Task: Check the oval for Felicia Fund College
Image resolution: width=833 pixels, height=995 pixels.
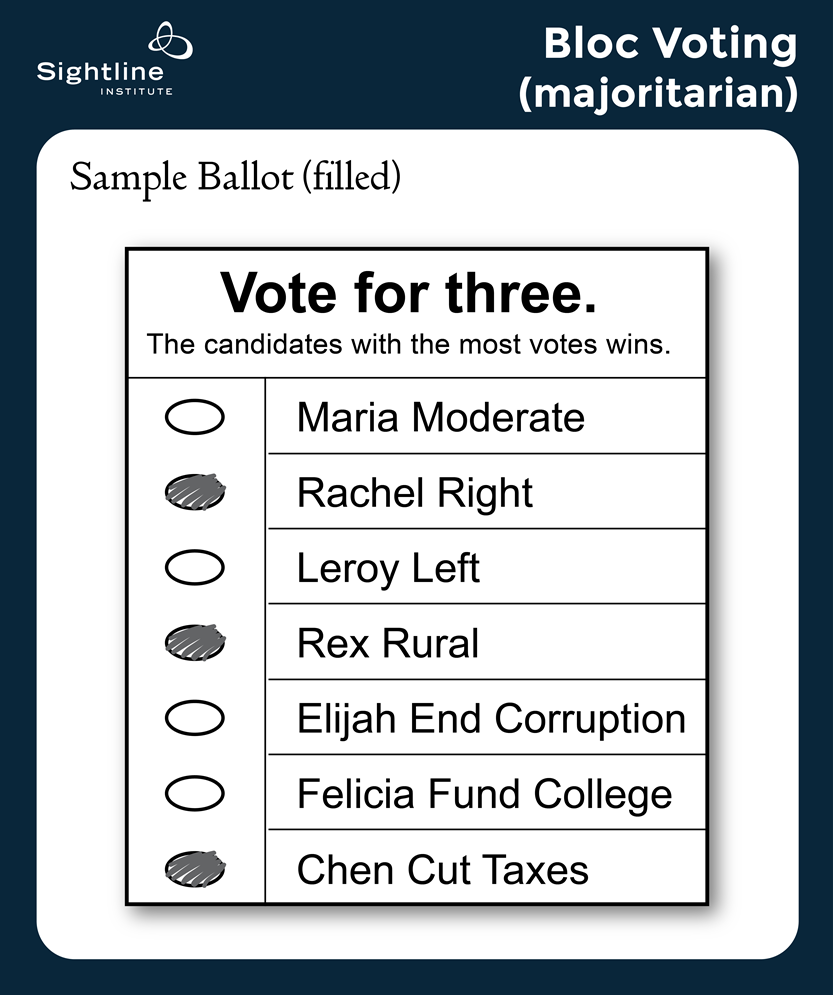Action: coord(195,794)
